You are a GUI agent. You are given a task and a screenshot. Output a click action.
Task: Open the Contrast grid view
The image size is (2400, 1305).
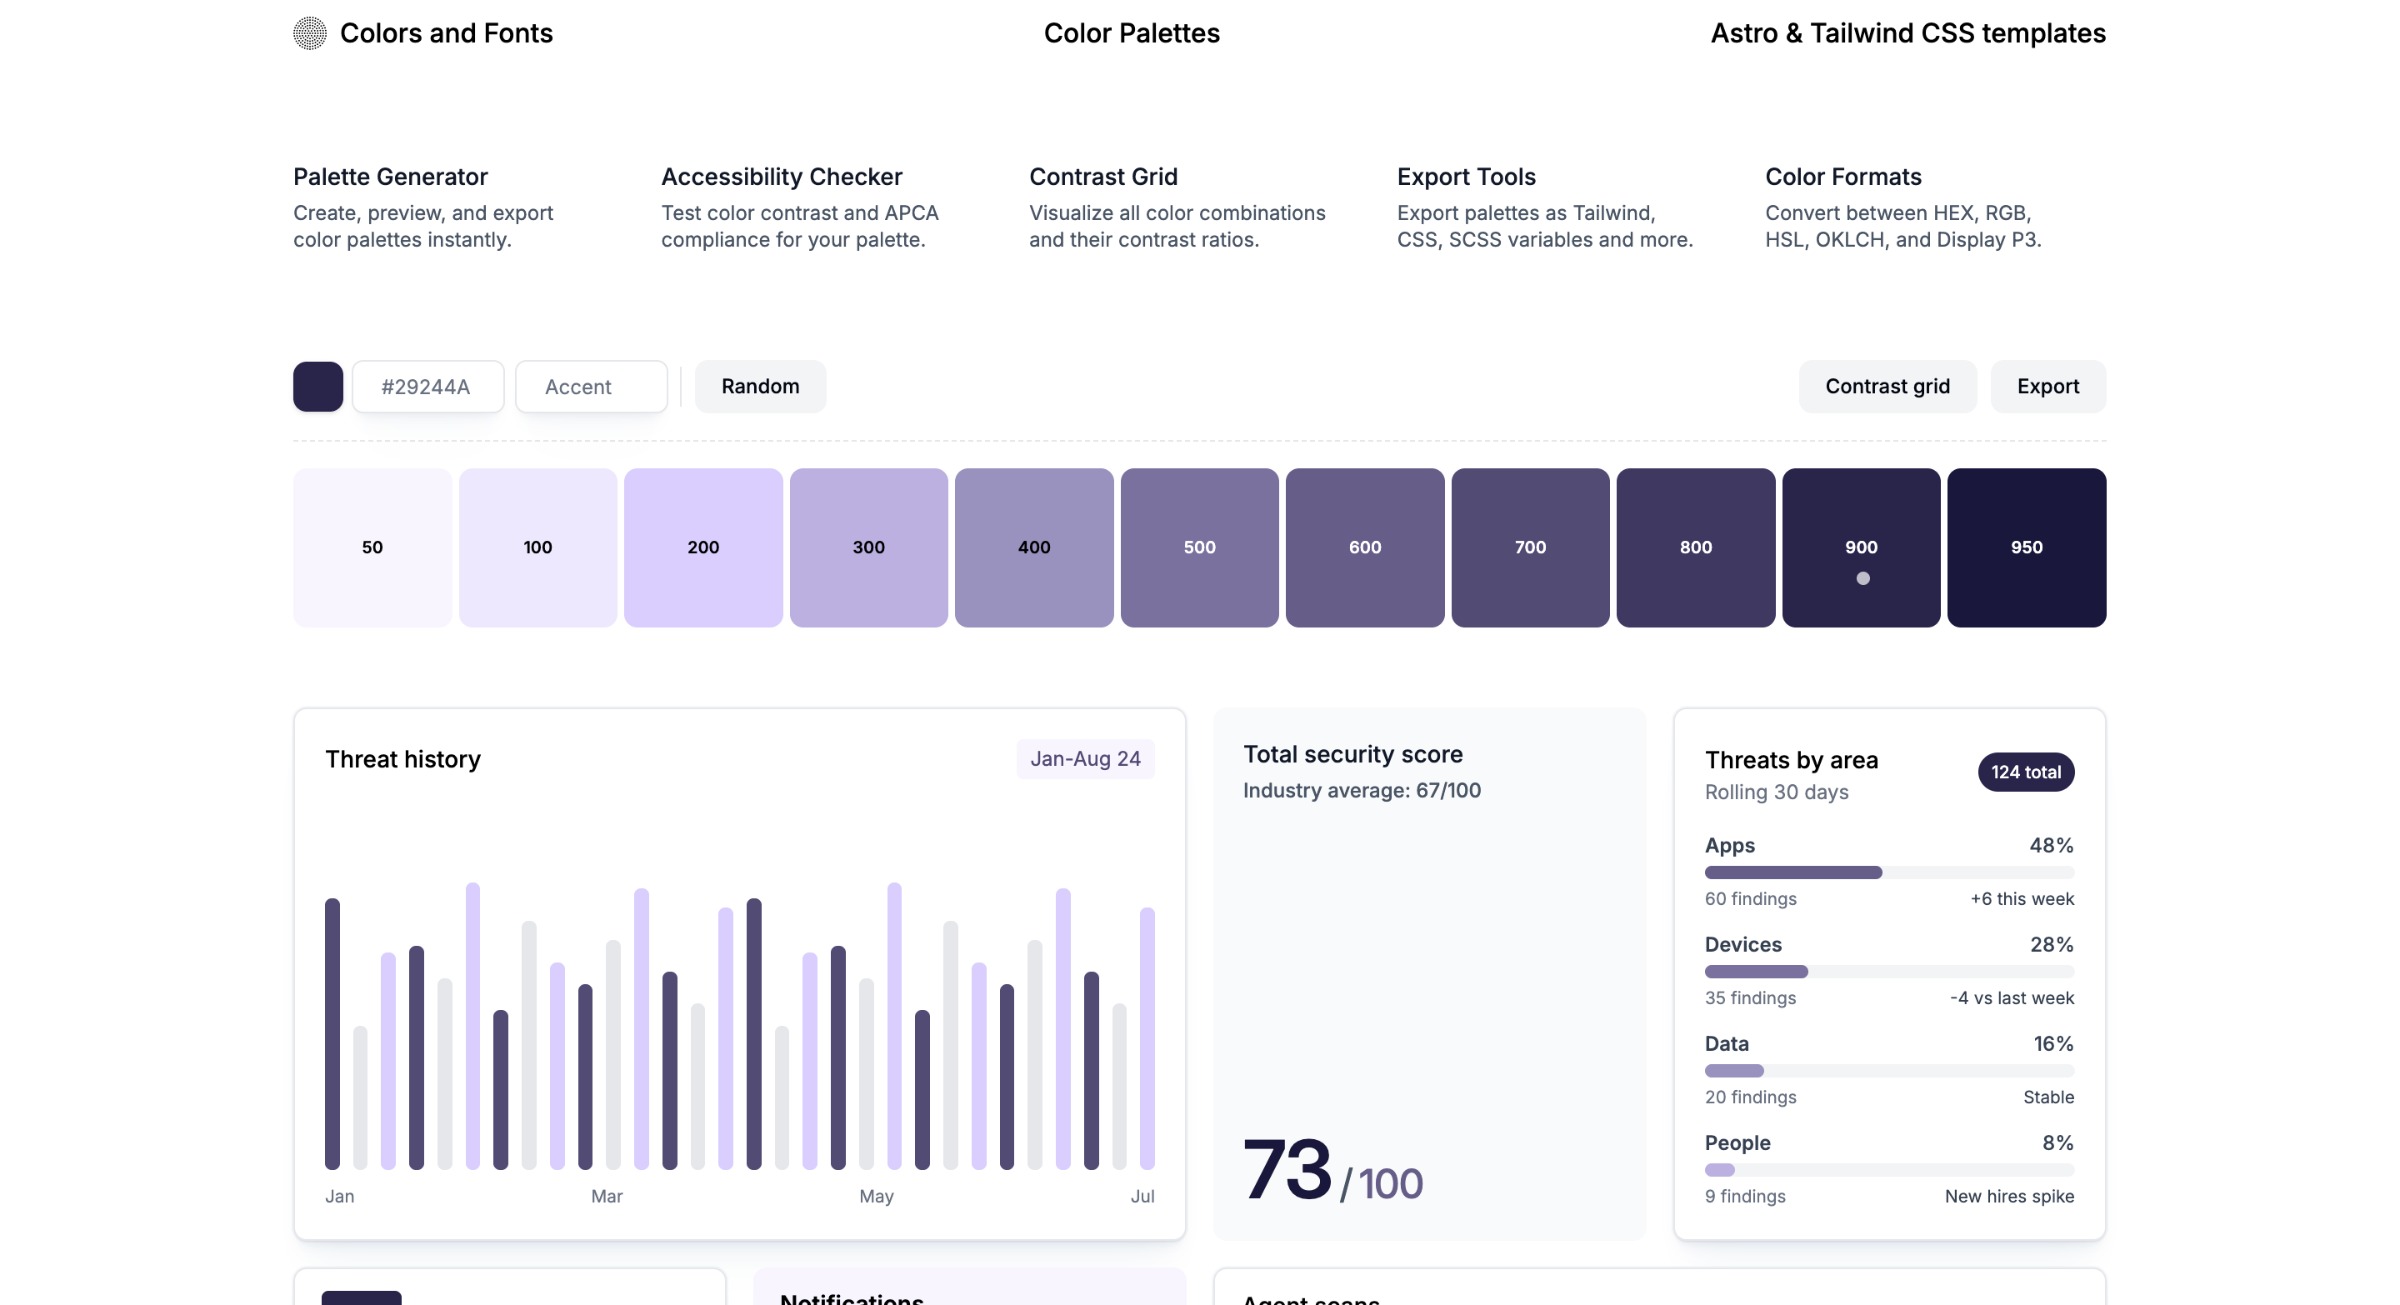pos(1886,386)
